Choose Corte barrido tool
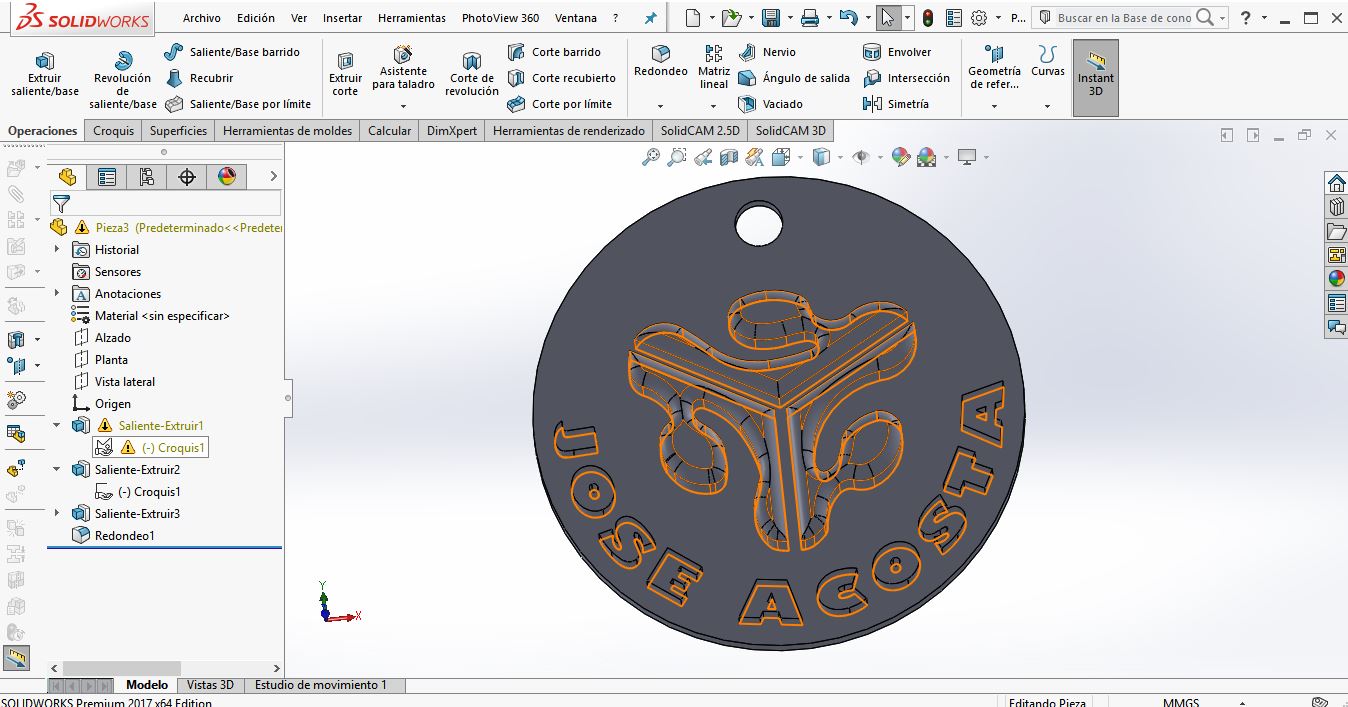 click(x=554, y=52)
